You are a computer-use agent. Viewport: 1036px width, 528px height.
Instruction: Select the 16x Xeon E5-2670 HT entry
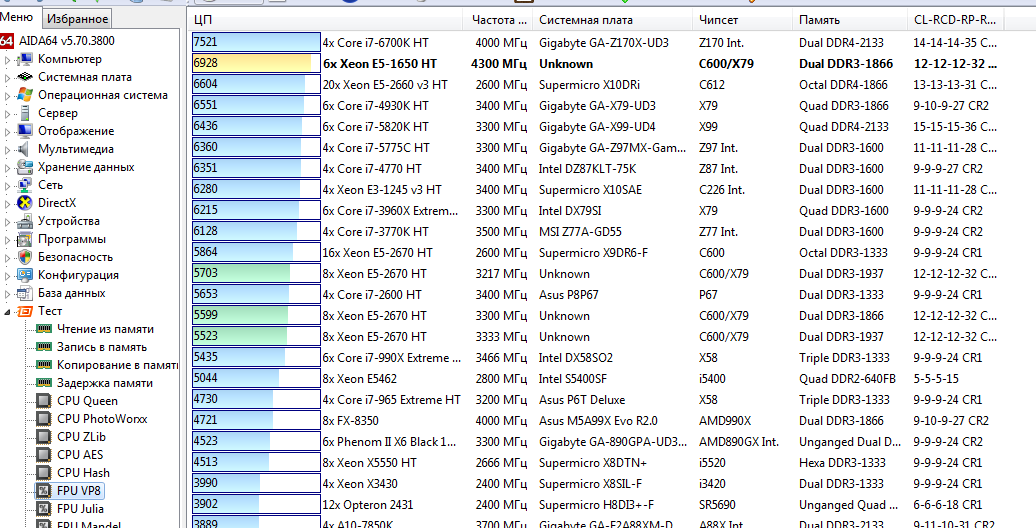coord(377,252)
